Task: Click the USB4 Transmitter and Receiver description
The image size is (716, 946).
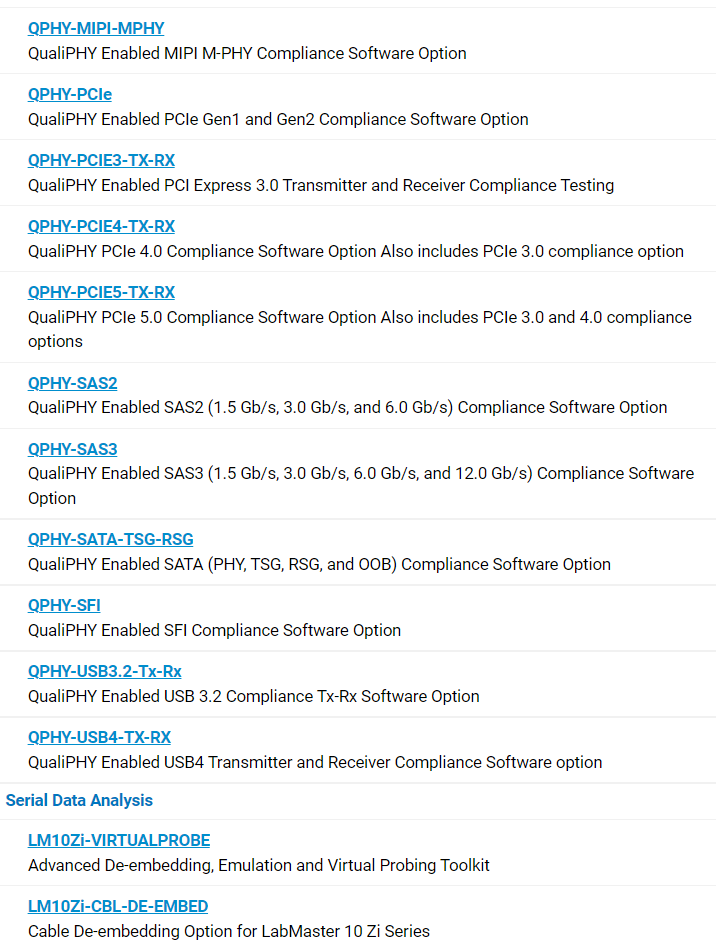Action: pyautogui.click(x=315, y=763)
